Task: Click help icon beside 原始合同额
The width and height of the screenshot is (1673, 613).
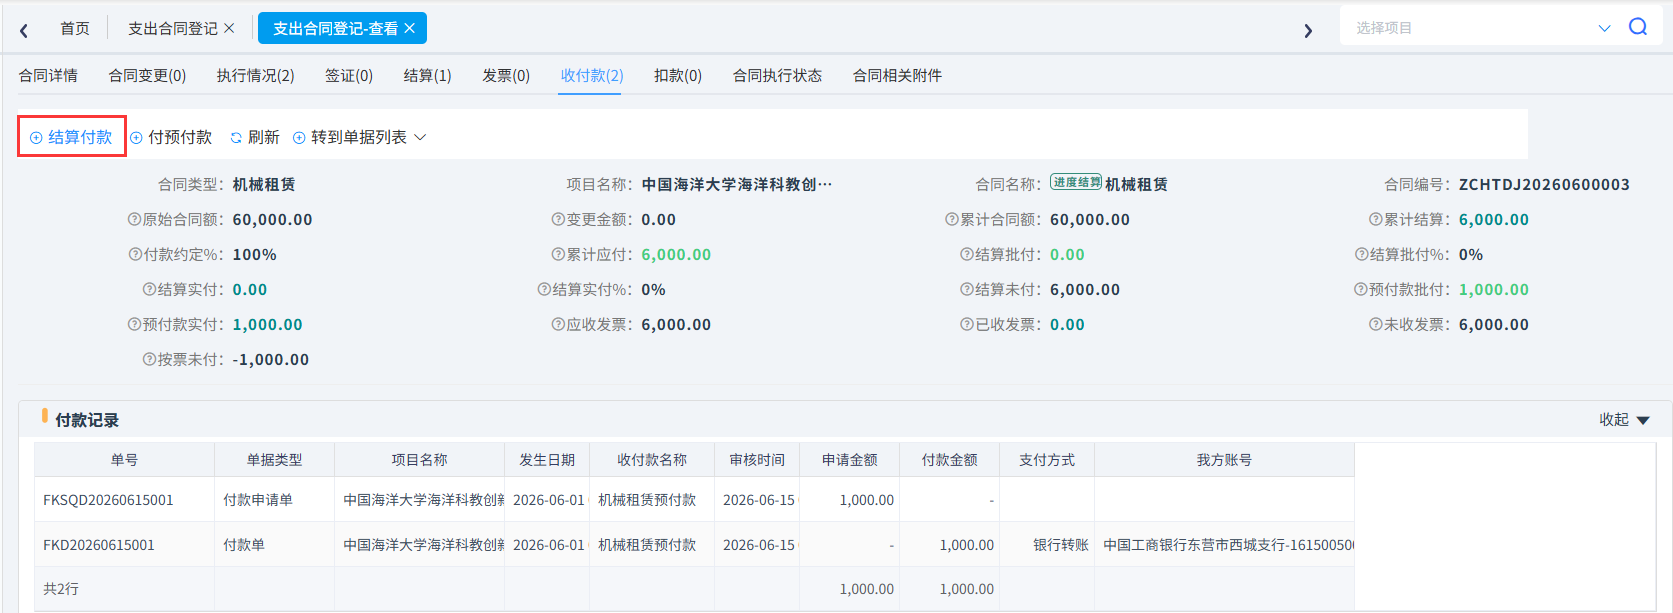Action: [x=134, y=220]
